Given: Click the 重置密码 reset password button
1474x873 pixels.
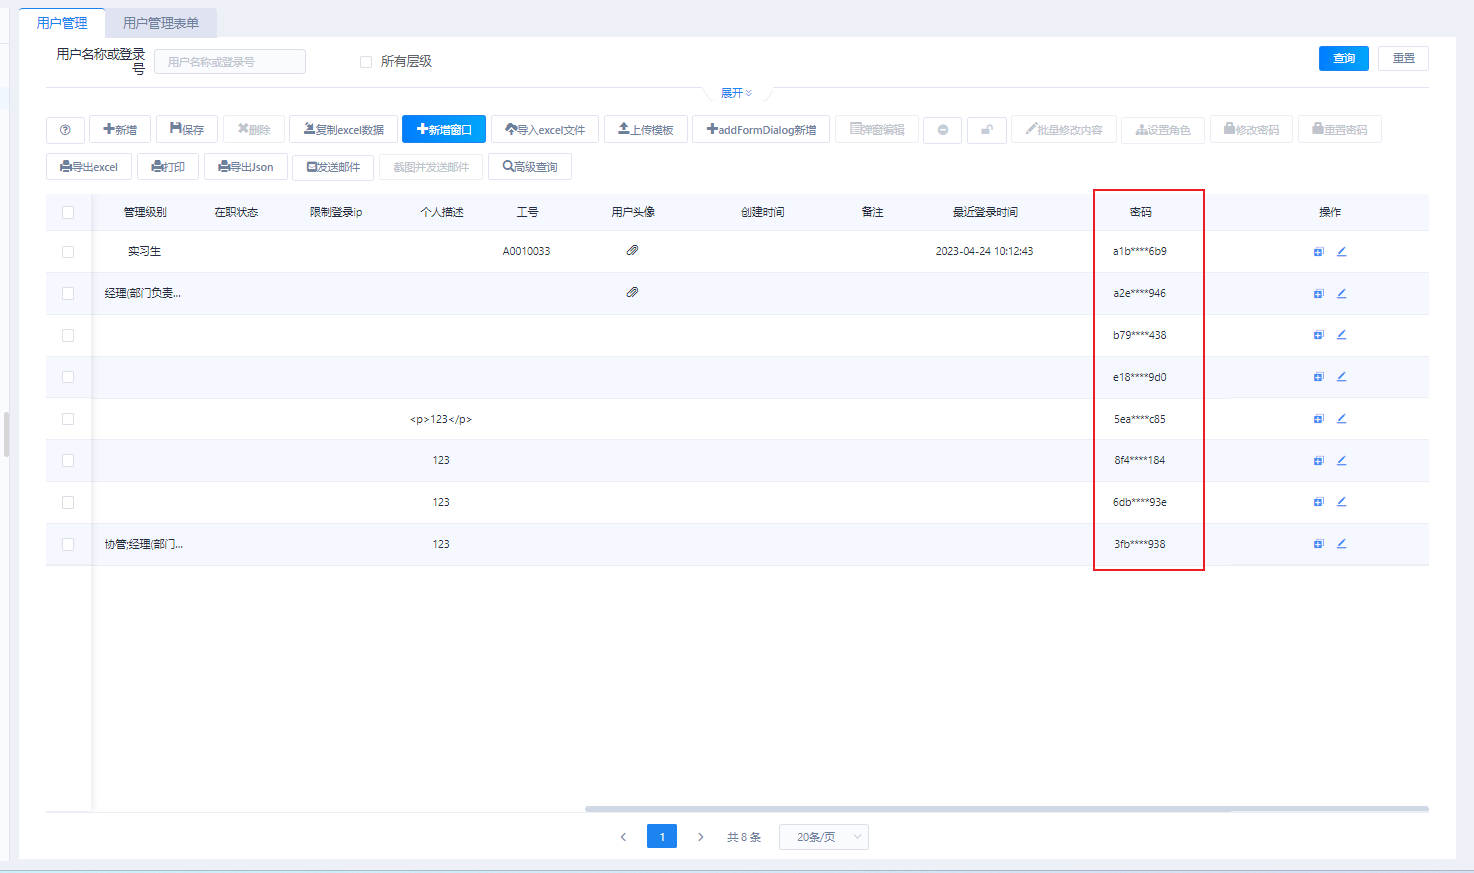Looking at the screenshot, I should click(x=1340, y=130).
